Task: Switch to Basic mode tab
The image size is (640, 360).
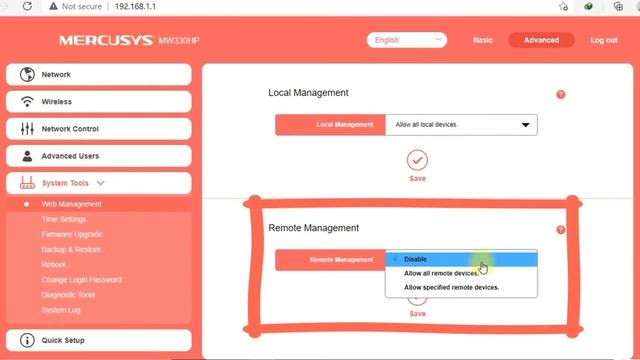Action: pos(483,40)
